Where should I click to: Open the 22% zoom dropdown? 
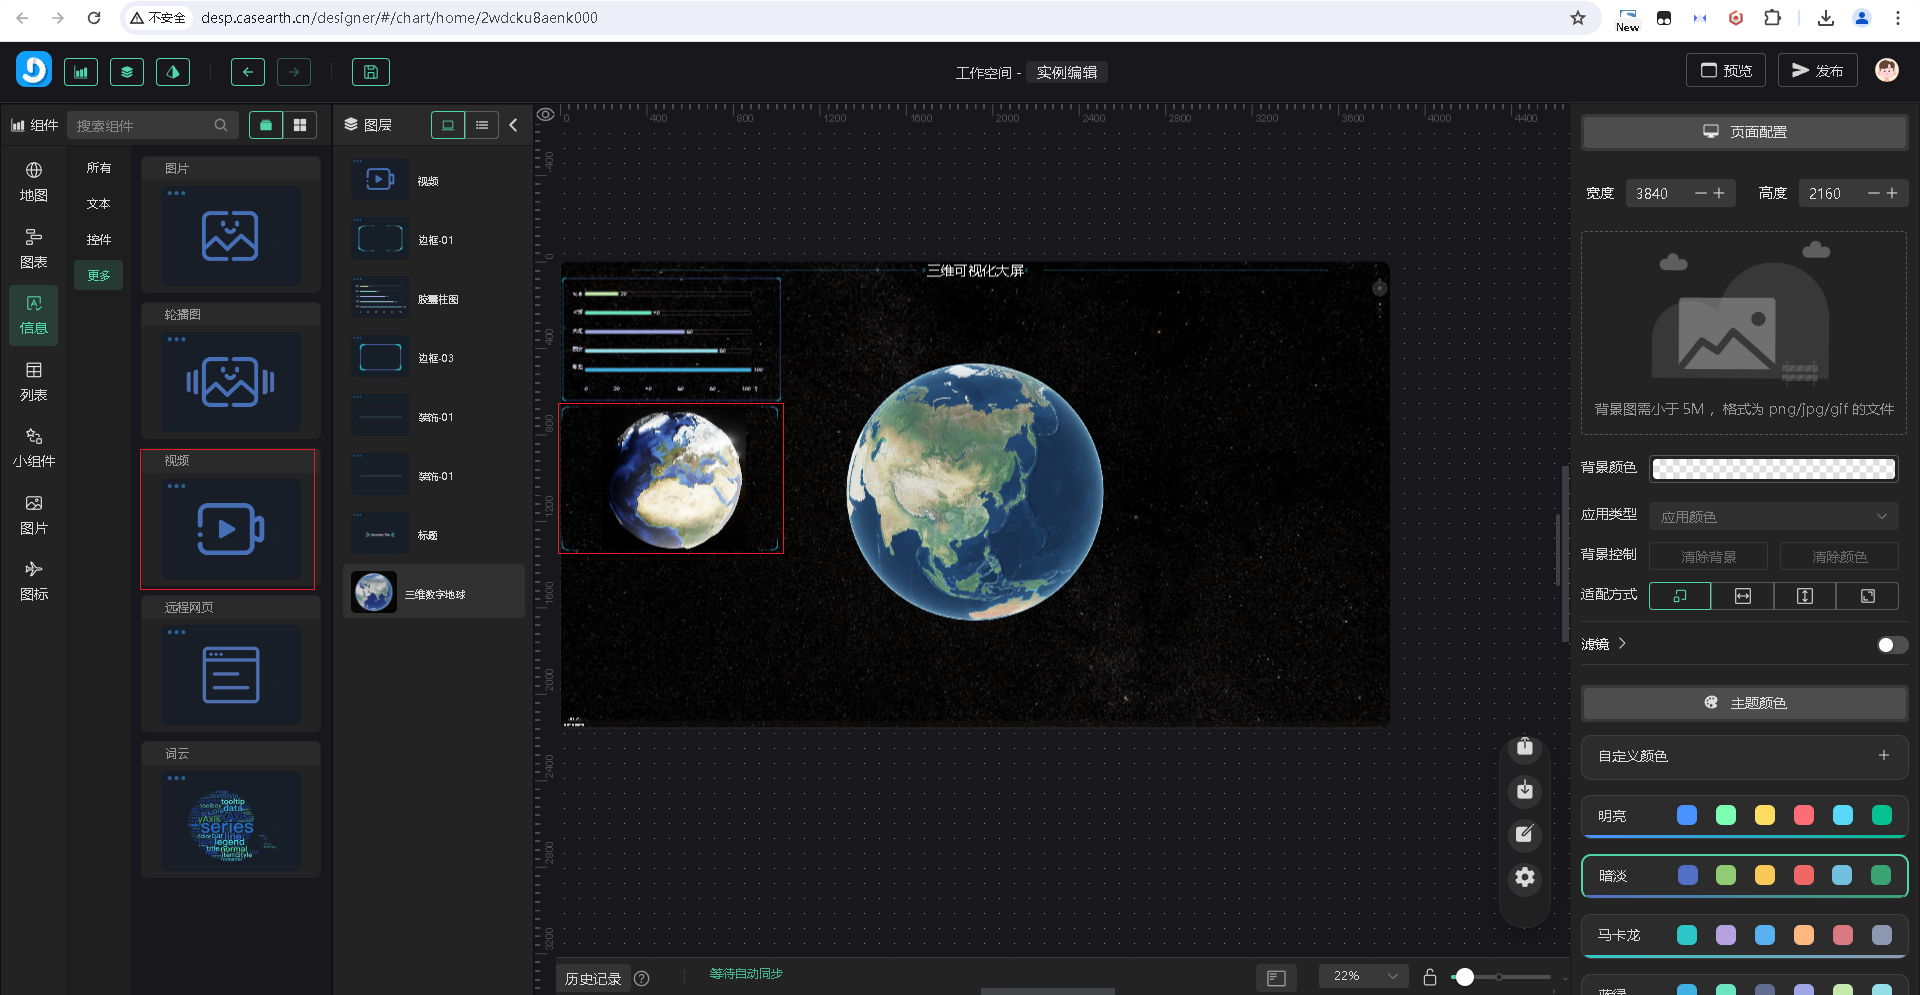(x=1364, y=976)
